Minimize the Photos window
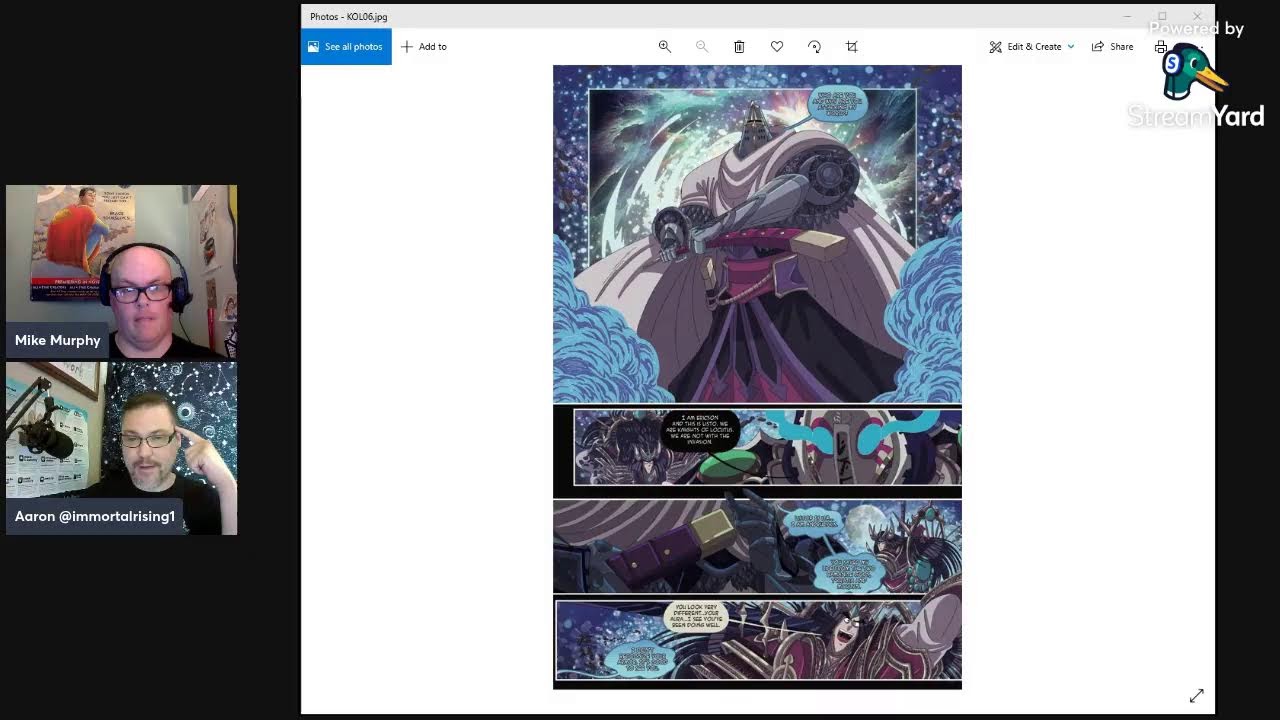 pyautogui.click(x=1127, y=16)
